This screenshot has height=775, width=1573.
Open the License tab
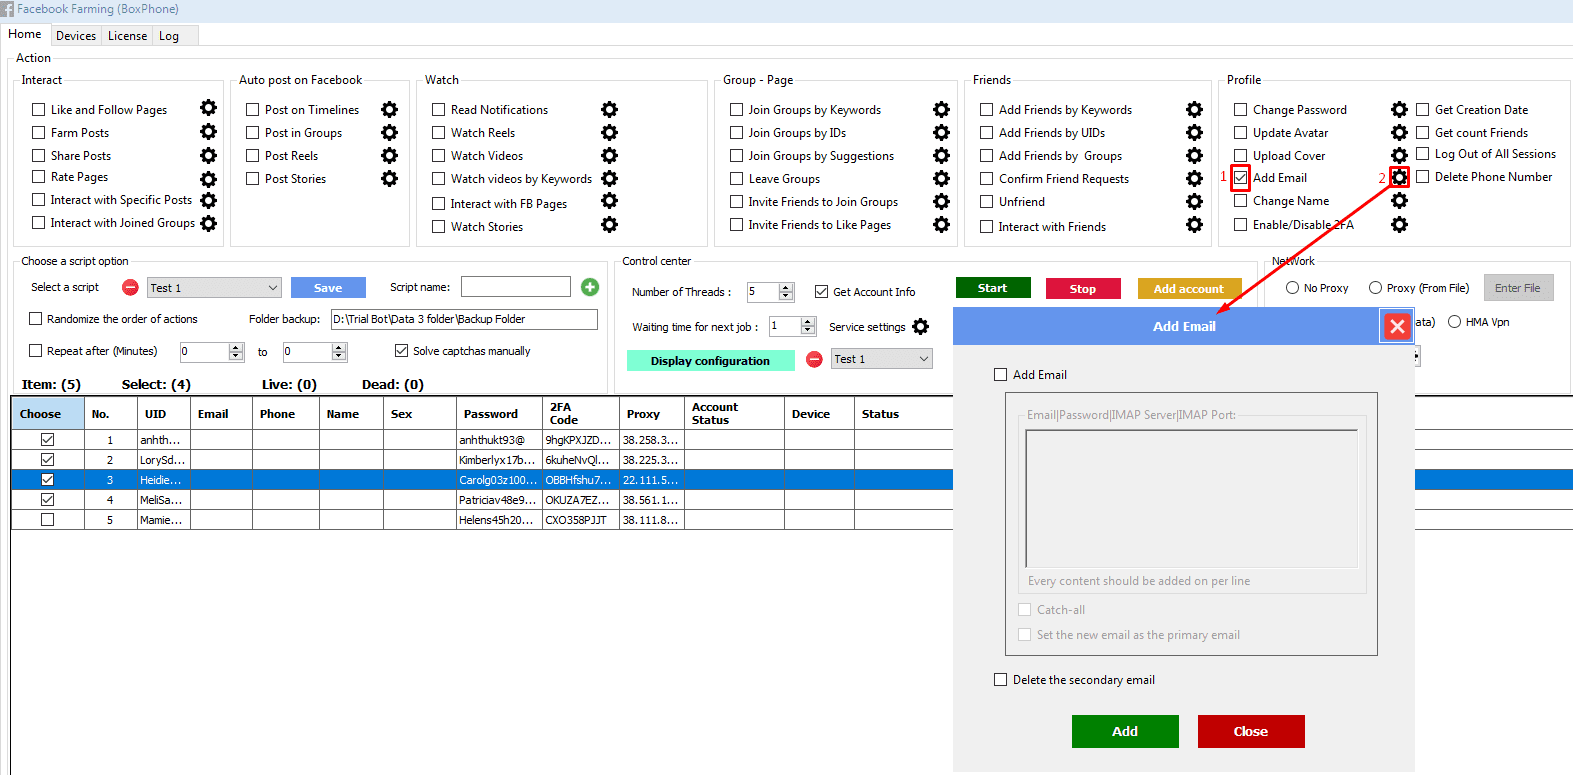pyautogui.click(x=127, y=36)
